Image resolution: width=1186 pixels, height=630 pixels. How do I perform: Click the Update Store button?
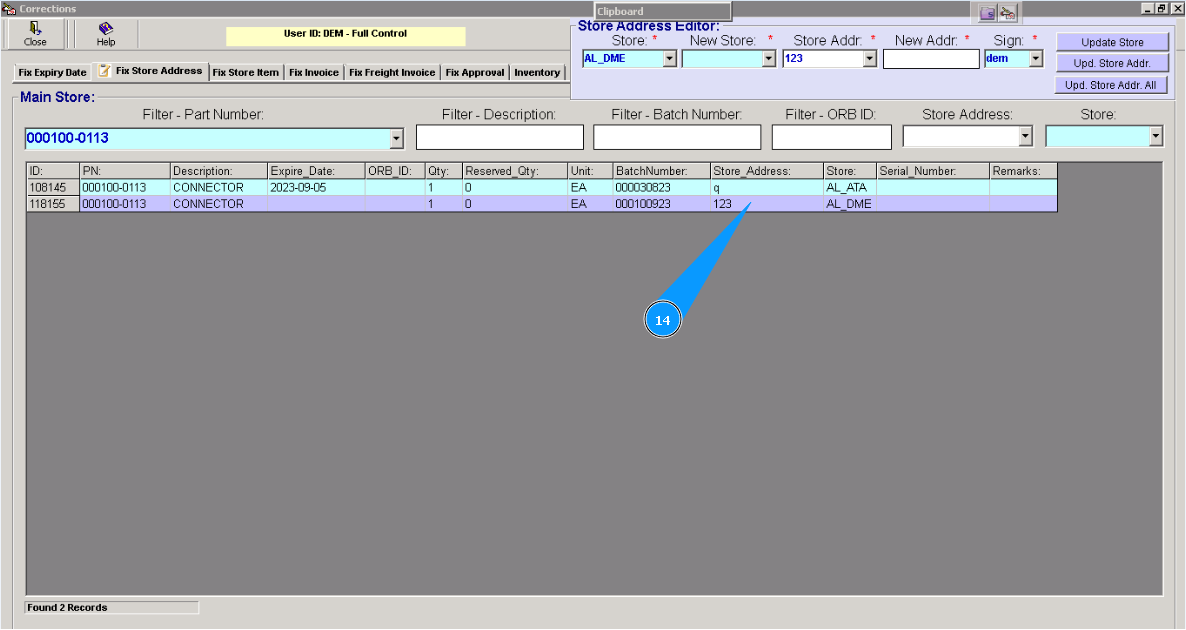tap(1112, 42)
